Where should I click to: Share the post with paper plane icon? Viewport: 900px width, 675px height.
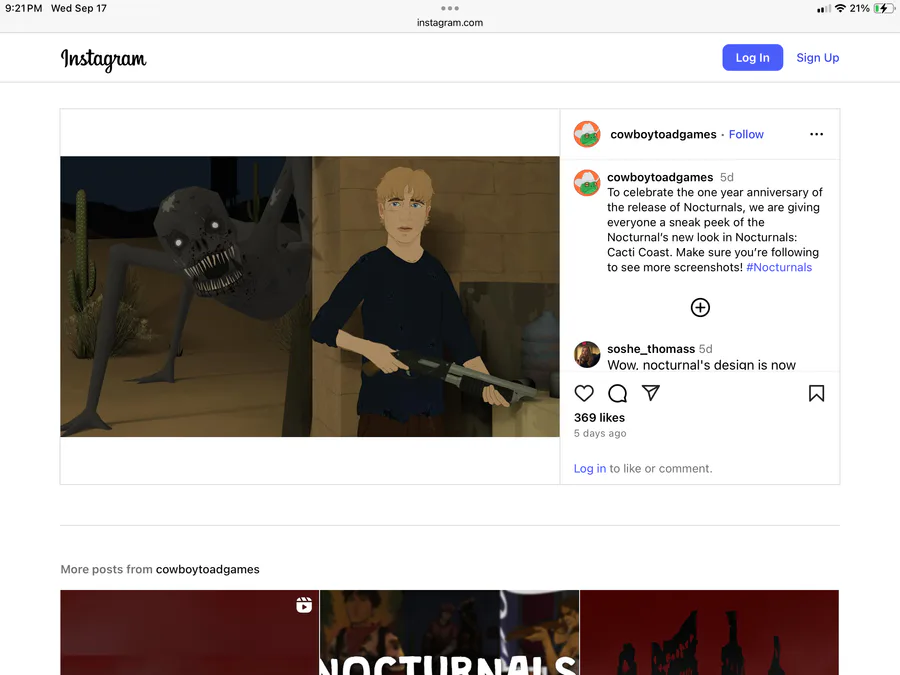650,393
